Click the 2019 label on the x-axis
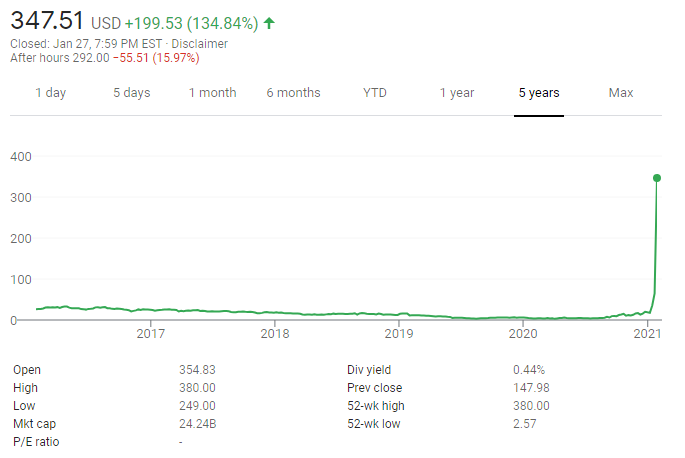Image resolution: width=685 pixels, height=458 pixels. tap(399, 334)
